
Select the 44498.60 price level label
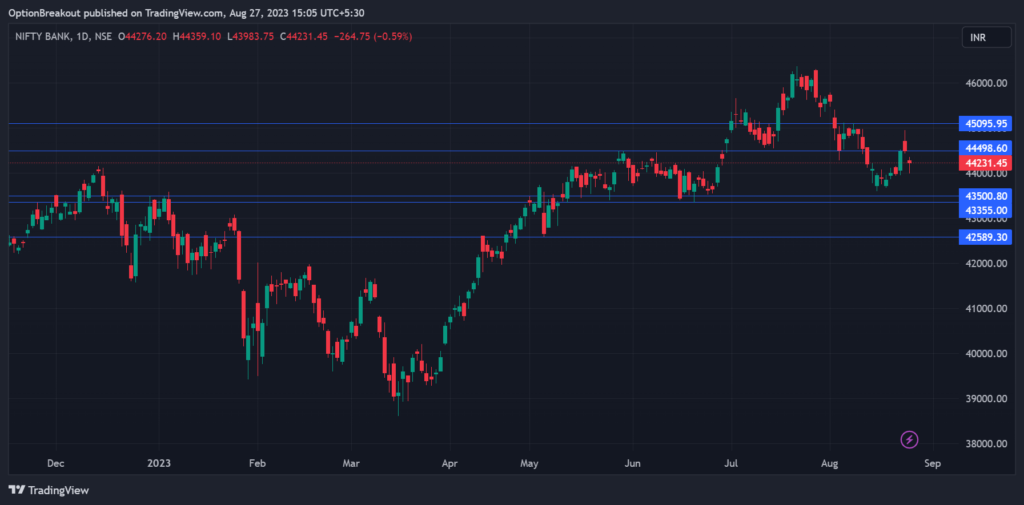point(986,149)
